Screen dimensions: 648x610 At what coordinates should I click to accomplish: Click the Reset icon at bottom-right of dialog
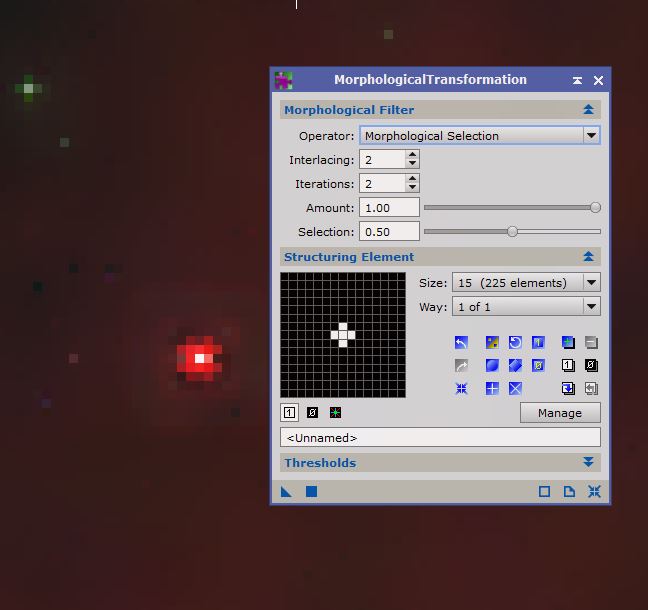594,491
